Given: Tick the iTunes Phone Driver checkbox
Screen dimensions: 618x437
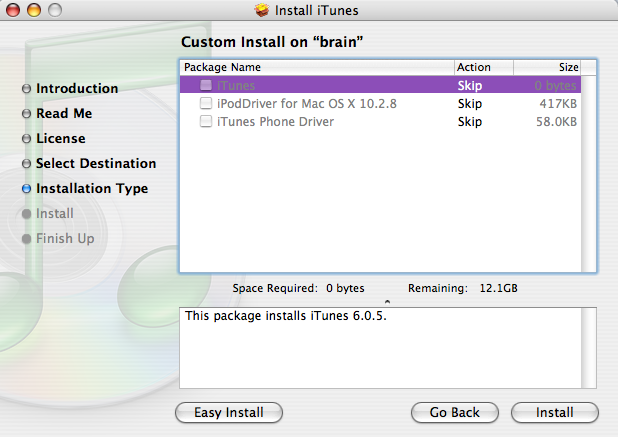Looking at the screenshot, I should [206, 121].
